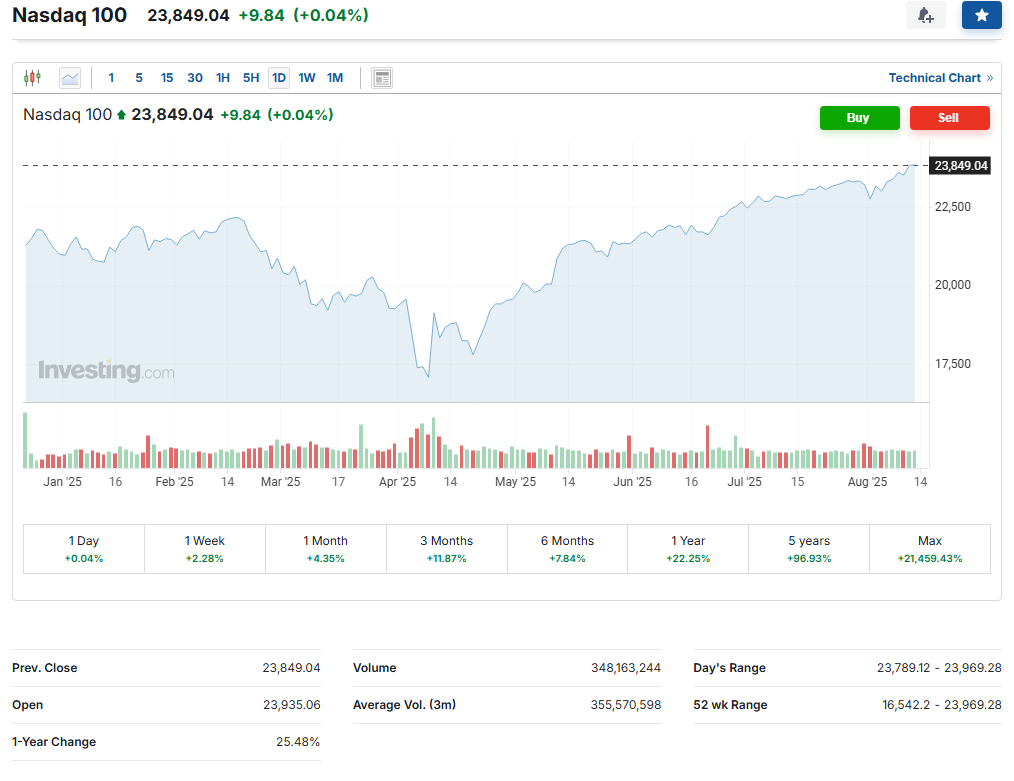Select the 5 years range tab
1014x781 pixels.
[x=809, y=549]
